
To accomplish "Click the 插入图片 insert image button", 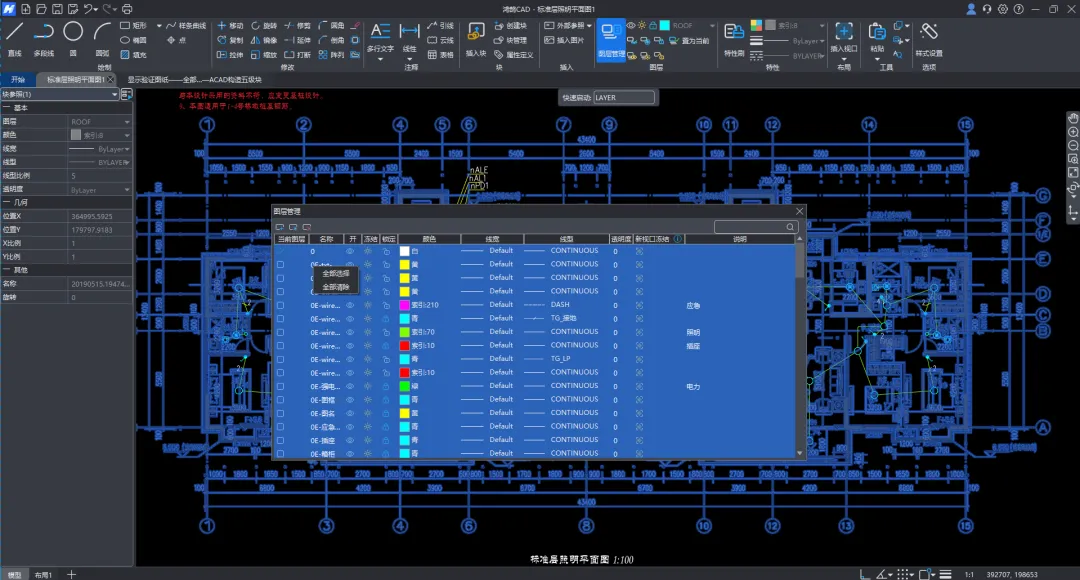I will tap(564, 41).
